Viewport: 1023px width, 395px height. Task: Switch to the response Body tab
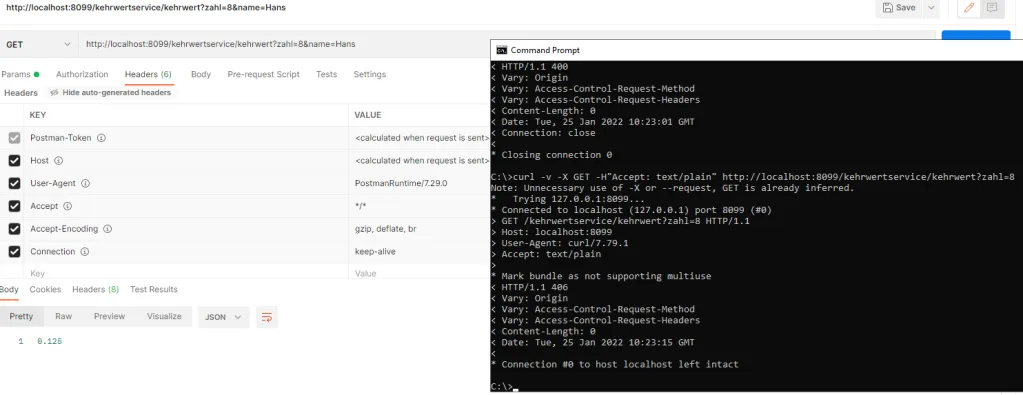8,289
